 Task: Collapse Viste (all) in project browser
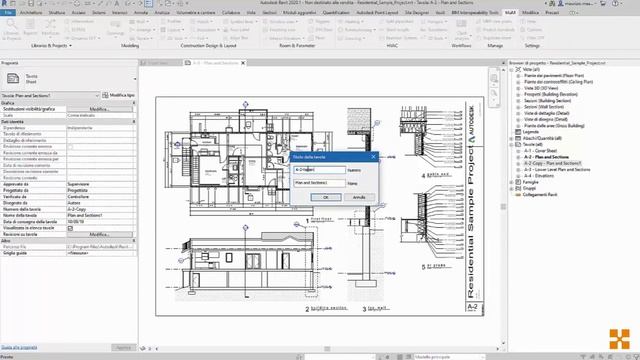tap(511, 70)
